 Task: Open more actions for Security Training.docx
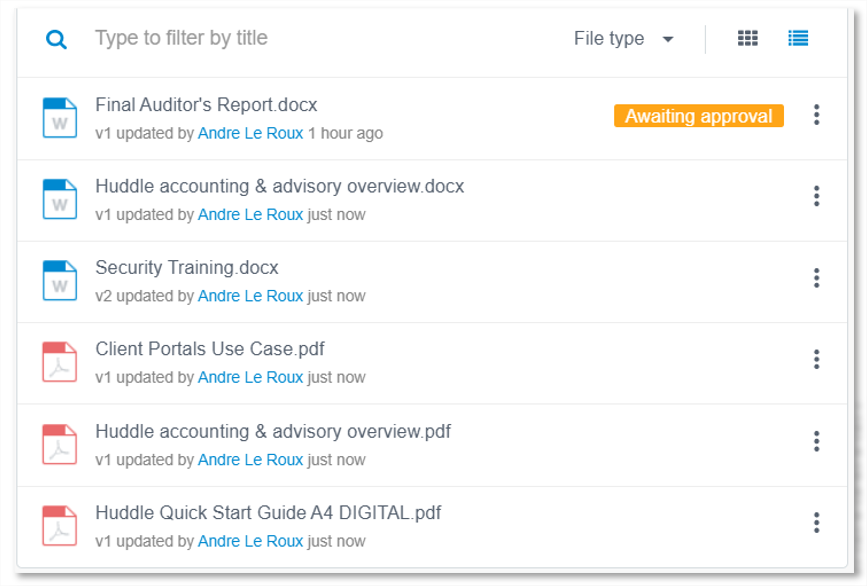click(x=816, y=278)
